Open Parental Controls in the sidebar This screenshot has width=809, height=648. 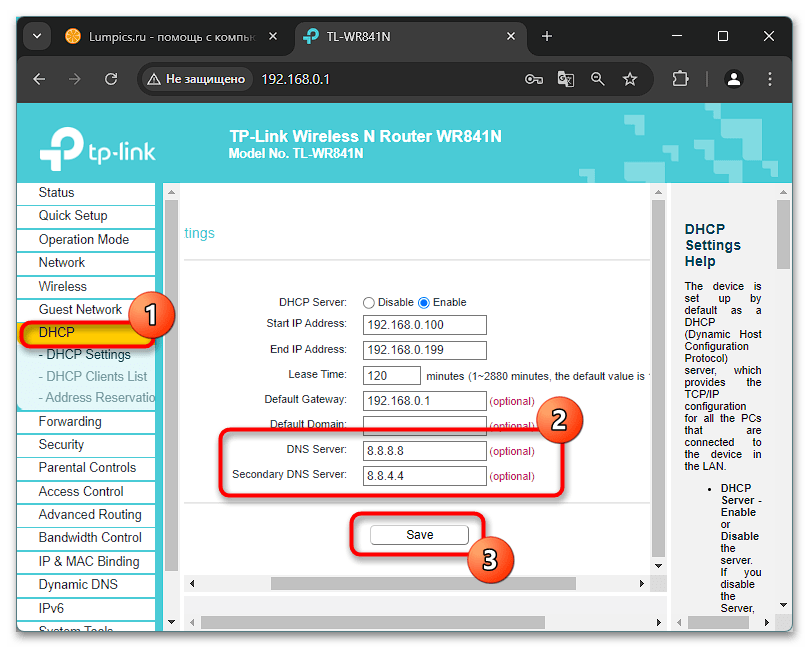[x=86, y=468]
